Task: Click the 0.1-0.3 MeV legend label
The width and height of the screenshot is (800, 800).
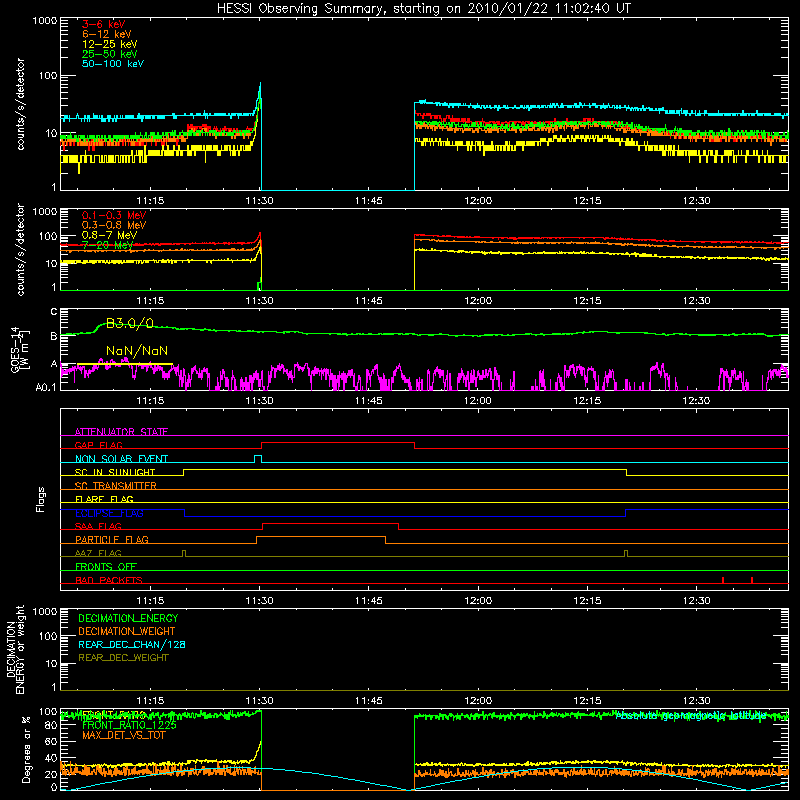Action: [114, 215]
